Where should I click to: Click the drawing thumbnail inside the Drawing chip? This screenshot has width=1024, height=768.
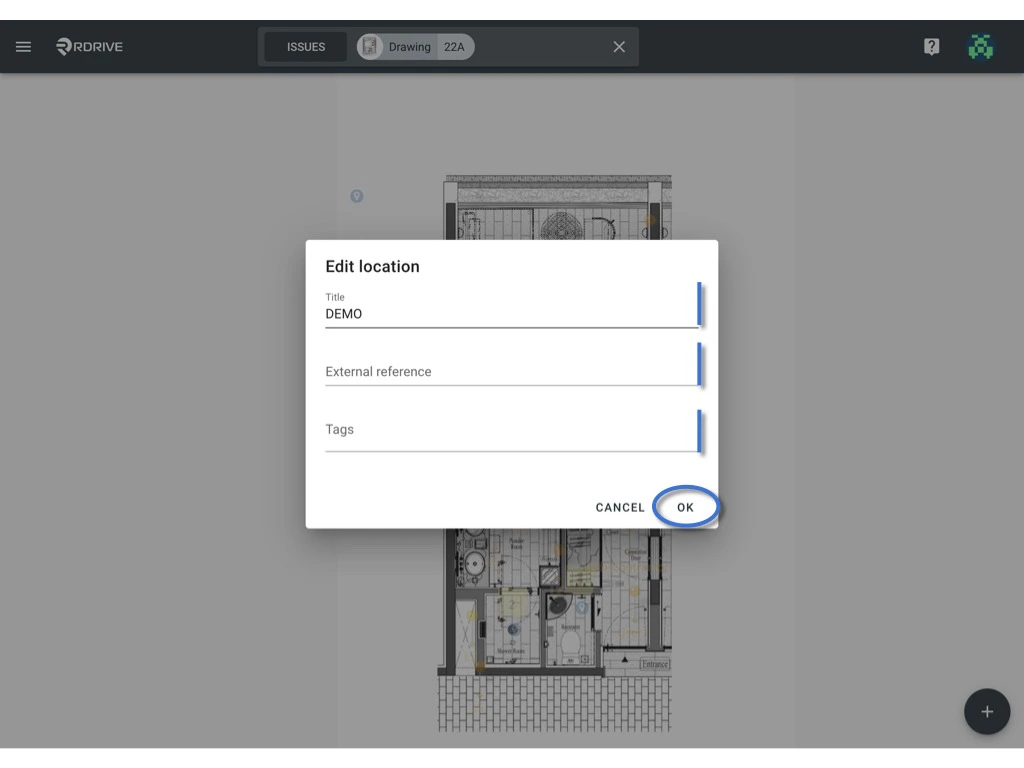[370, 46]
